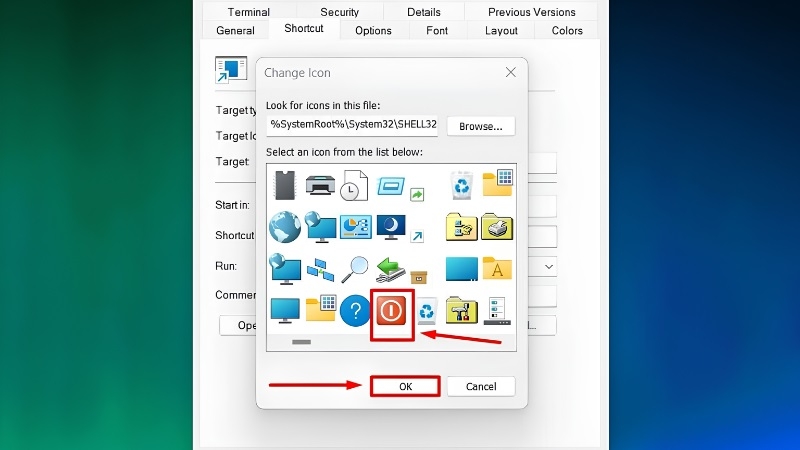Choose the blue shortcut arrow icon
Screen dimensions: 800x450
(417, 236)
